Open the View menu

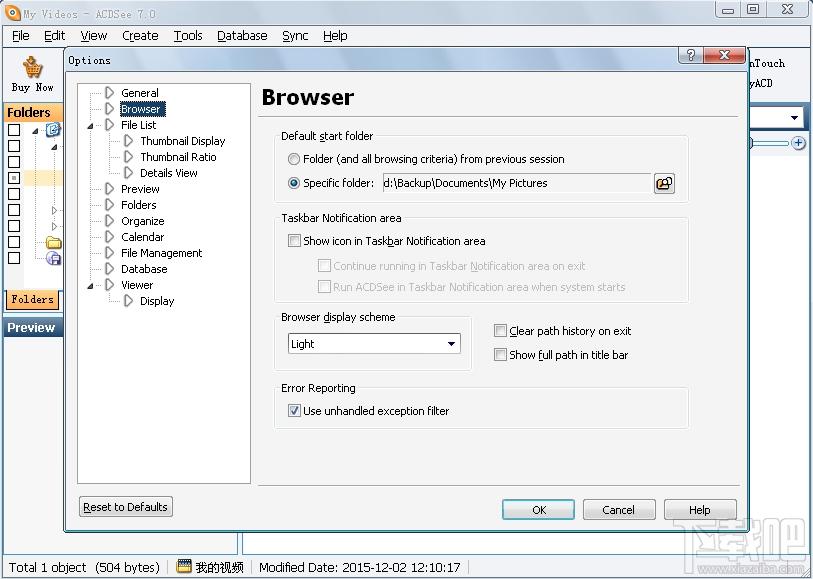[94, 36]
